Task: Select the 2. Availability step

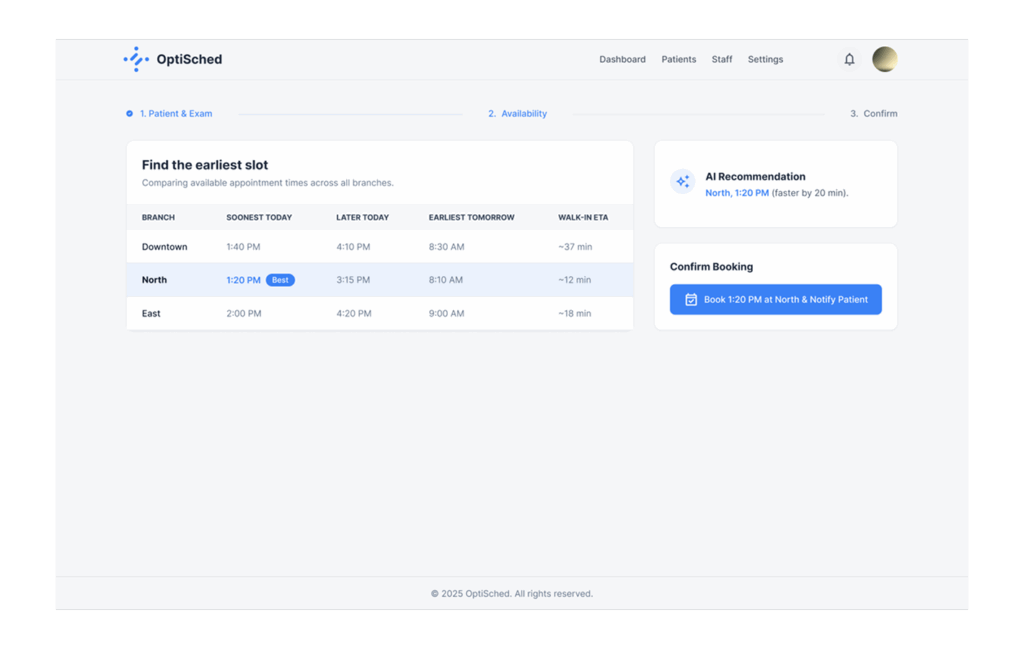Action: click(x=517, y=114)
